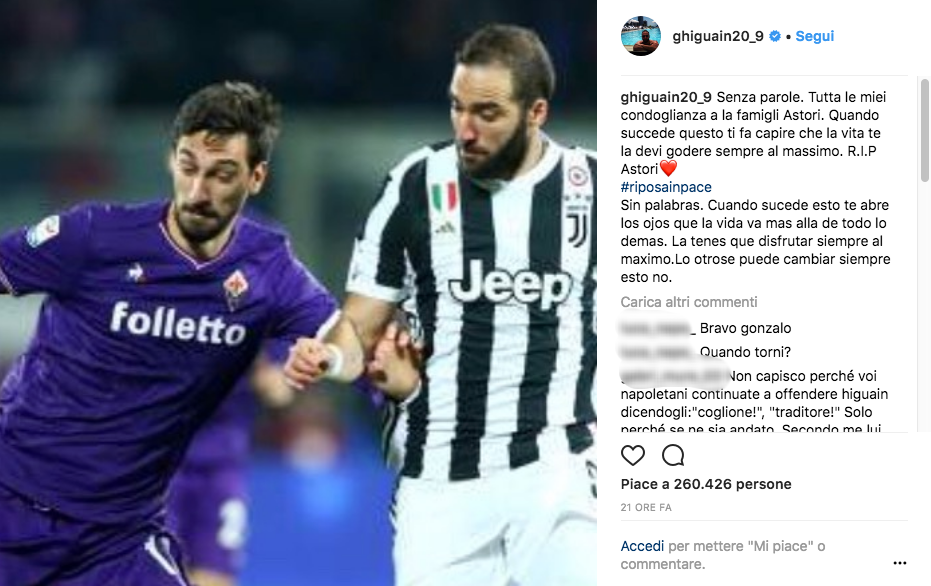Open commenter username beside Bravo gonzalo
Viewport: 931px width, 586px height.
point(658,328)
